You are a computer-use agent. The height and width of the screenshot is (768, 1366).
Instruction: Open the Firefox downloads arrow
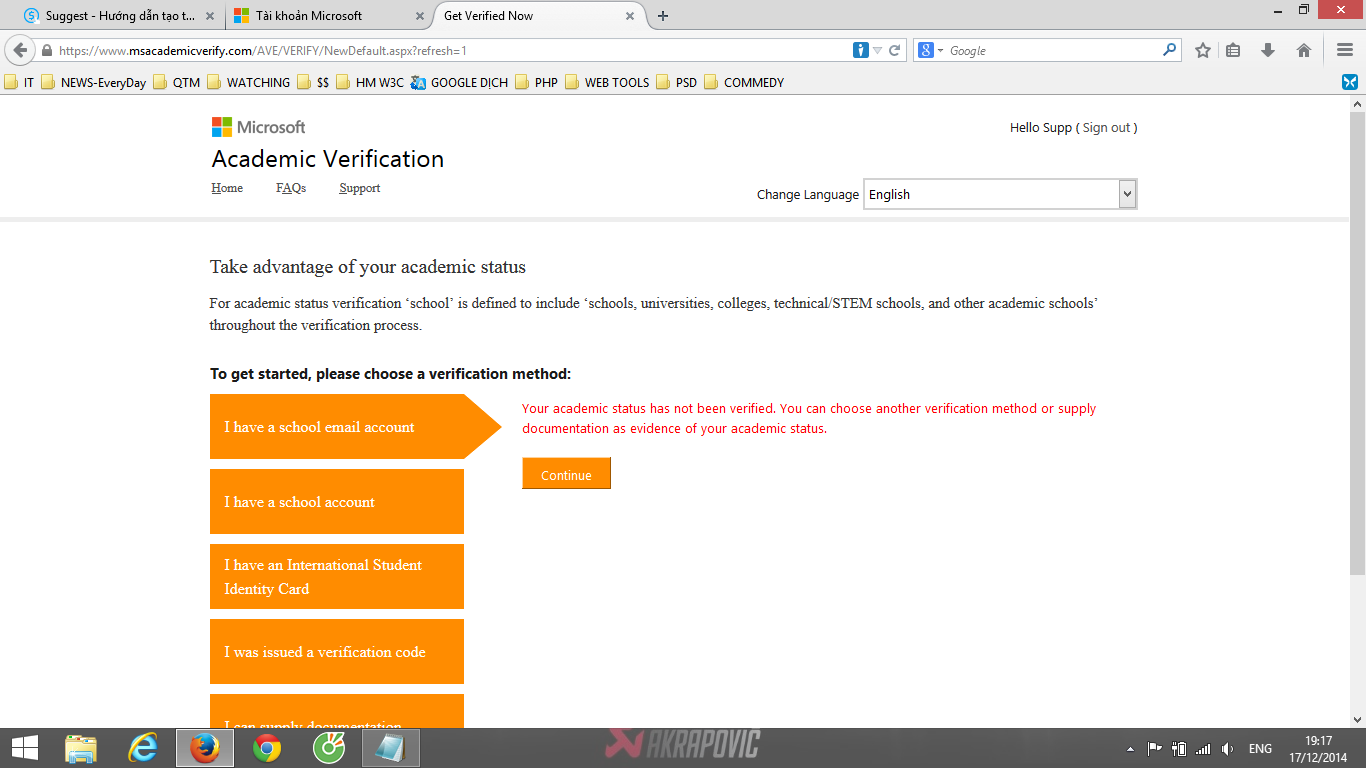tap(1268, 50)
